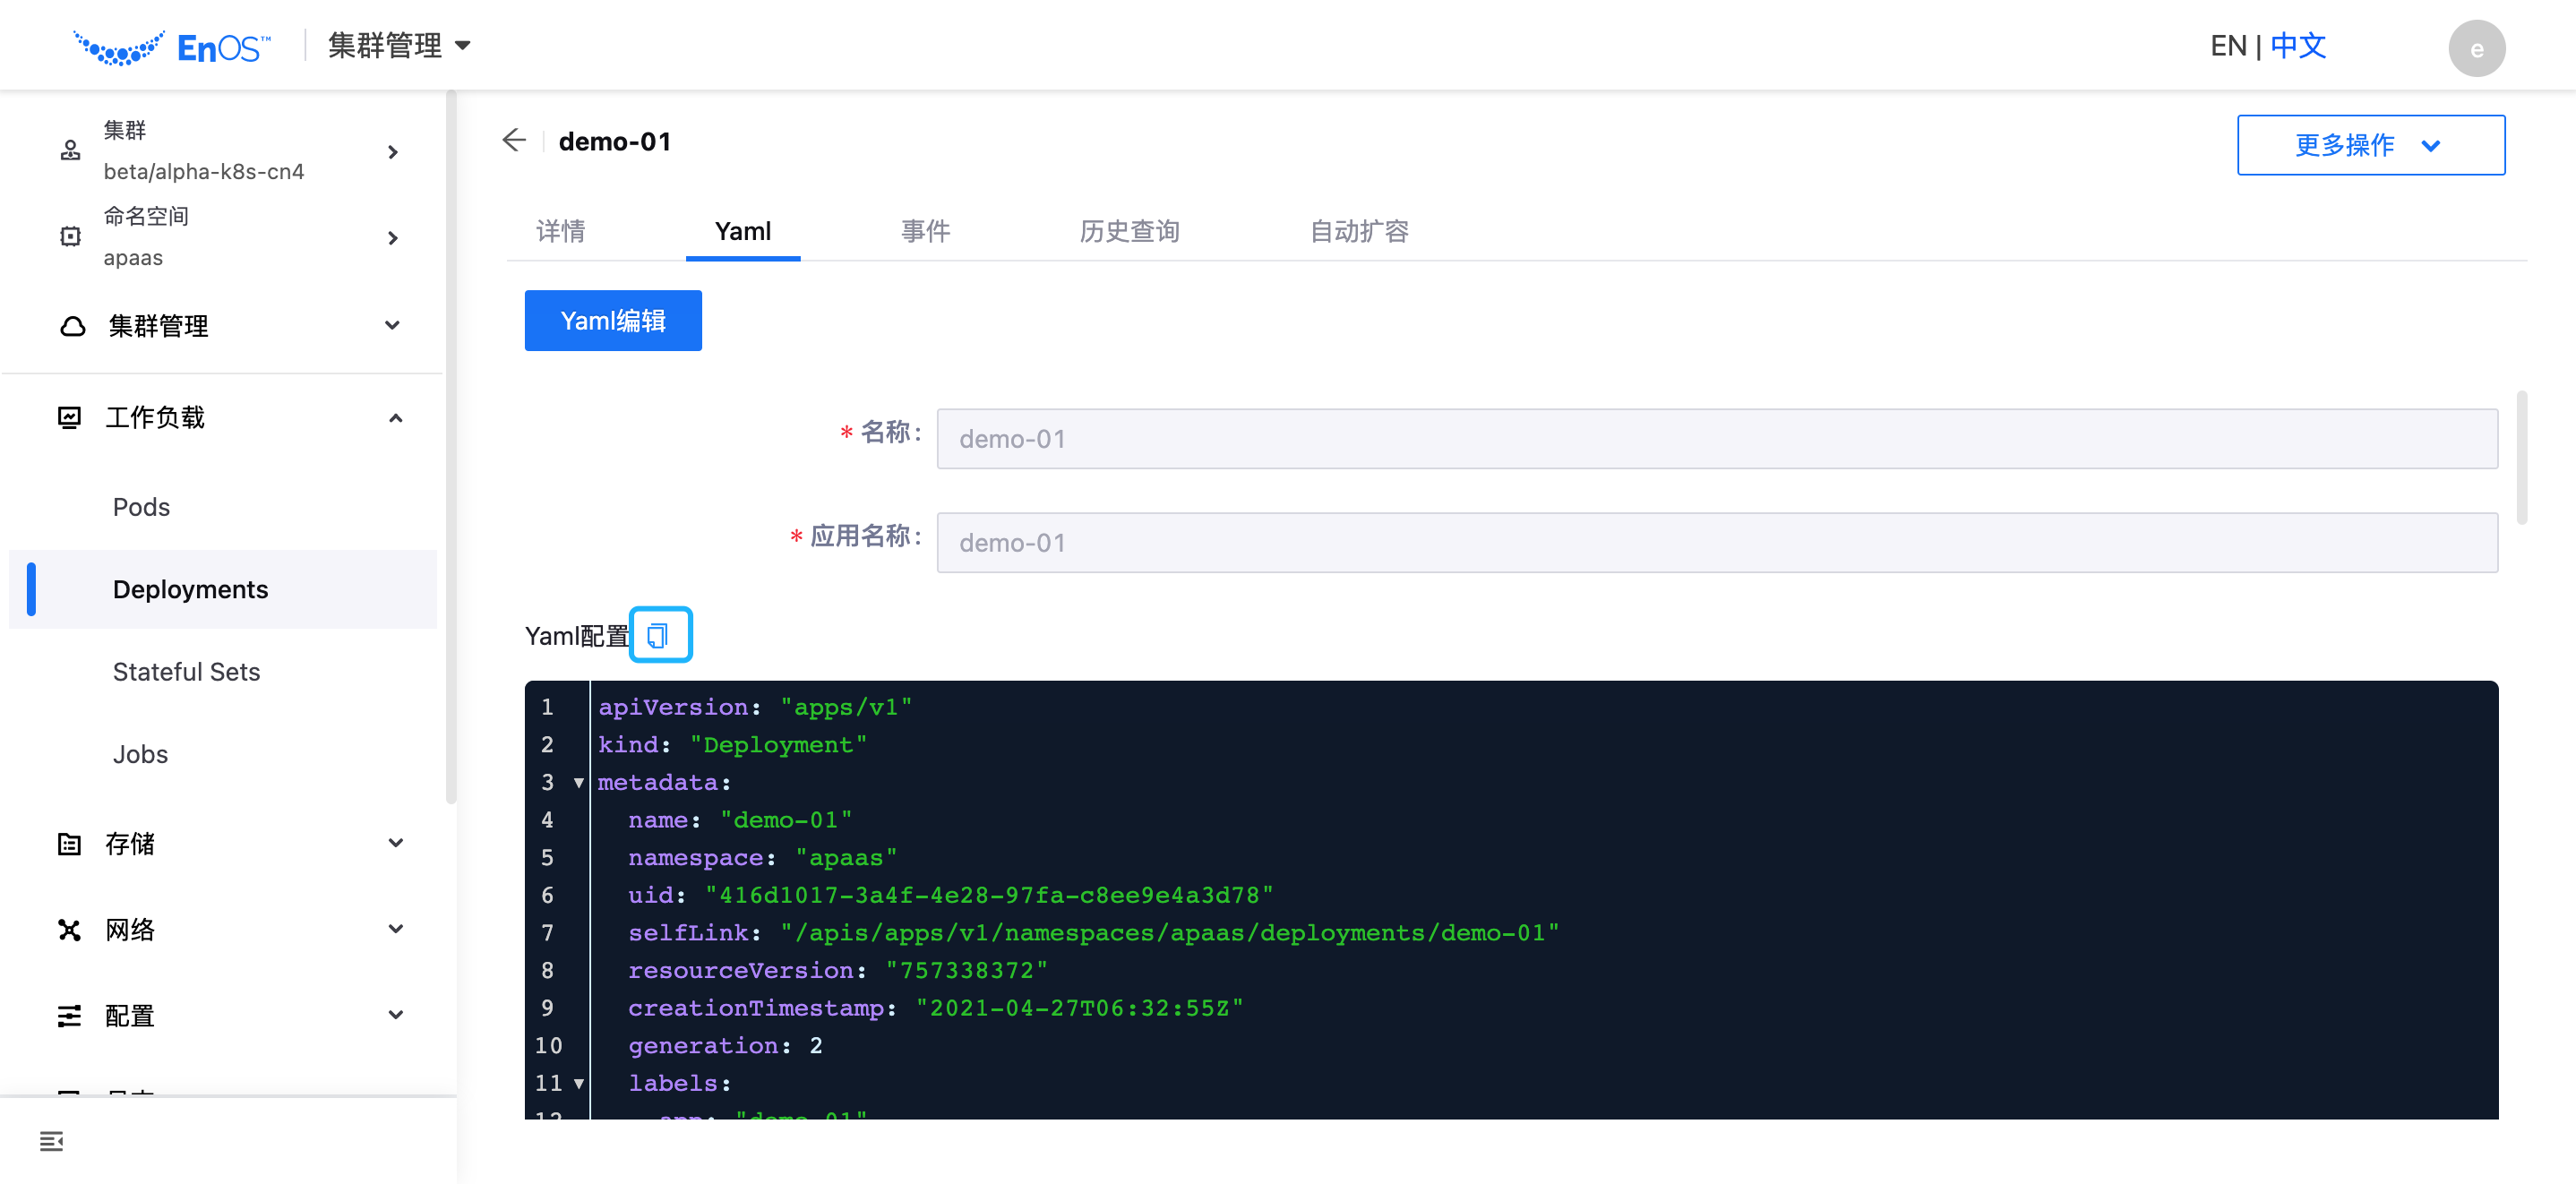Click the Yaml编辑 button
This screenshot has height=1184, width=2576.
click(x=612, y=320)
